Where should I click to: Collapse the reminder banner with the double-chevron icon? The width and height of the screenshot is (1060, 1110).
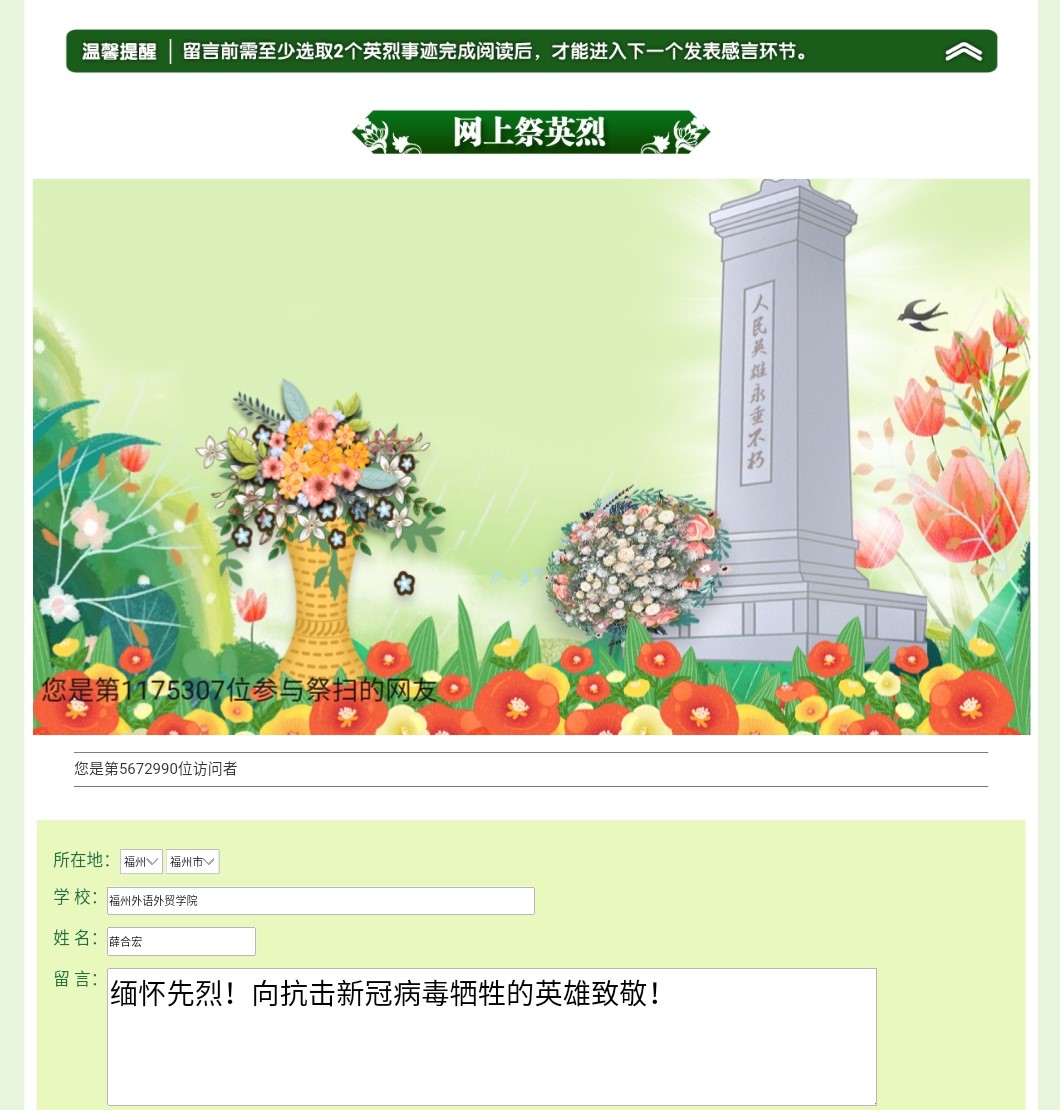pos(963,51)
